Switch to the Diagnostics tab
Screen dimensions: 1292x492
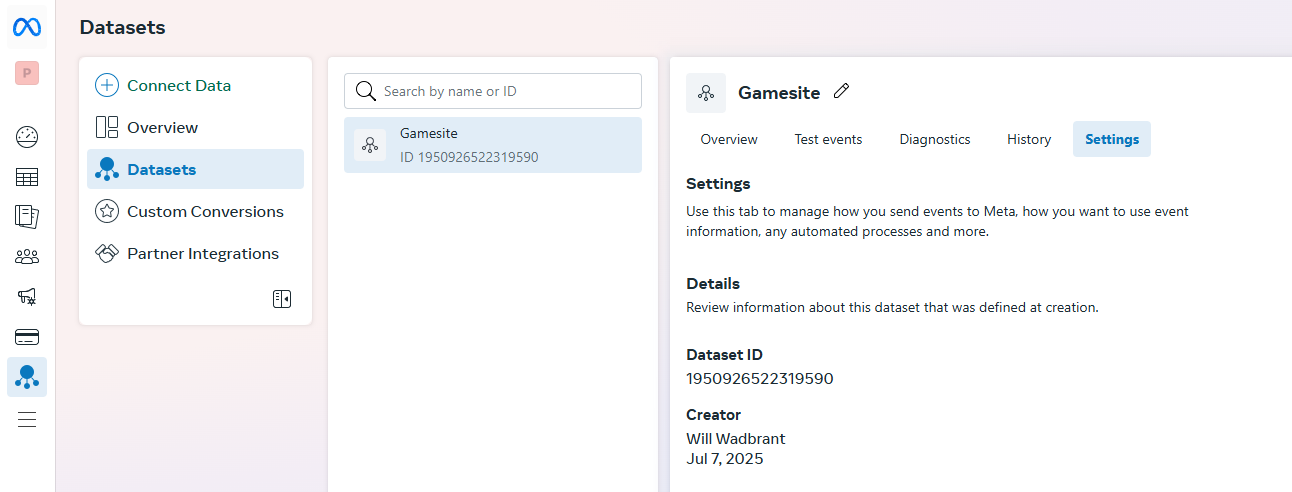point(935,139)
